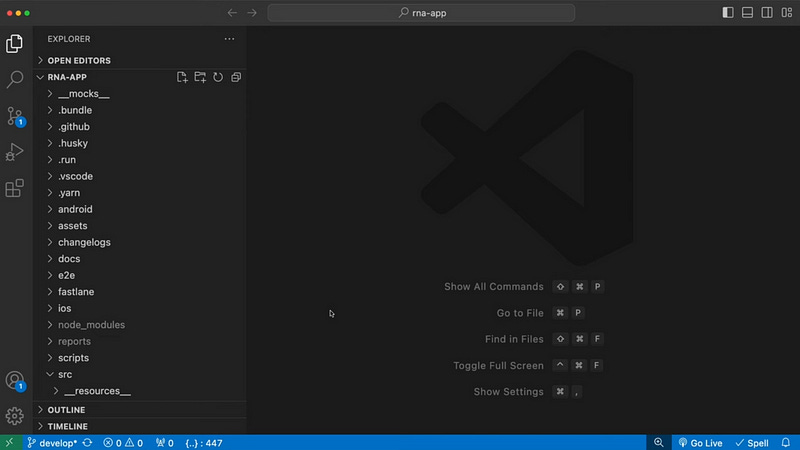Expand the Open Editors section
The height and width of the screenshot is (450, 800).
pyautogui.click(x=140, y=60)
